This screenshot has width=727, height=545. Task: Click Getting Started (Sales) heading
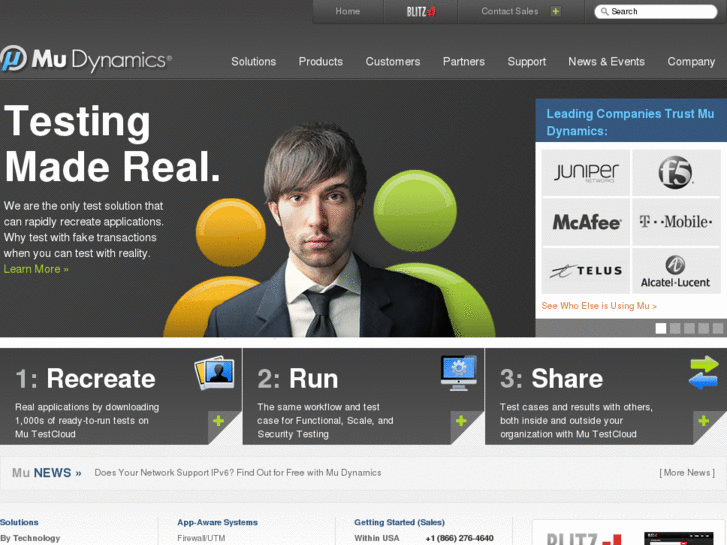click(x=399, y=522)
